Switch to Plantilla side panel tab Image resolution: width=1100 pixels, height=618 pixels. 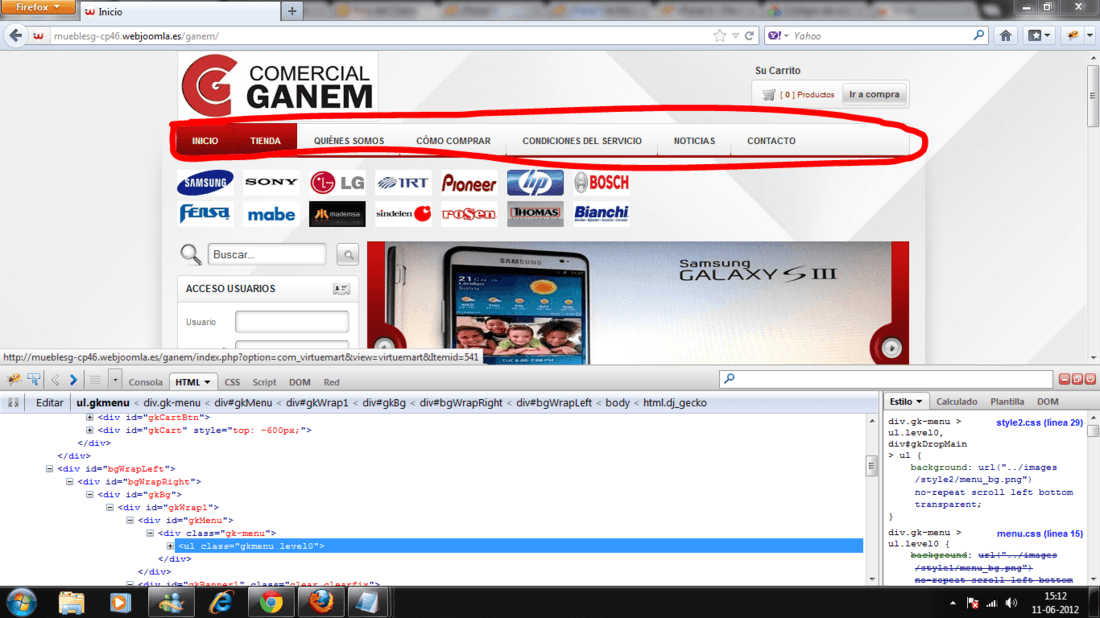[x=1007, y=402]
